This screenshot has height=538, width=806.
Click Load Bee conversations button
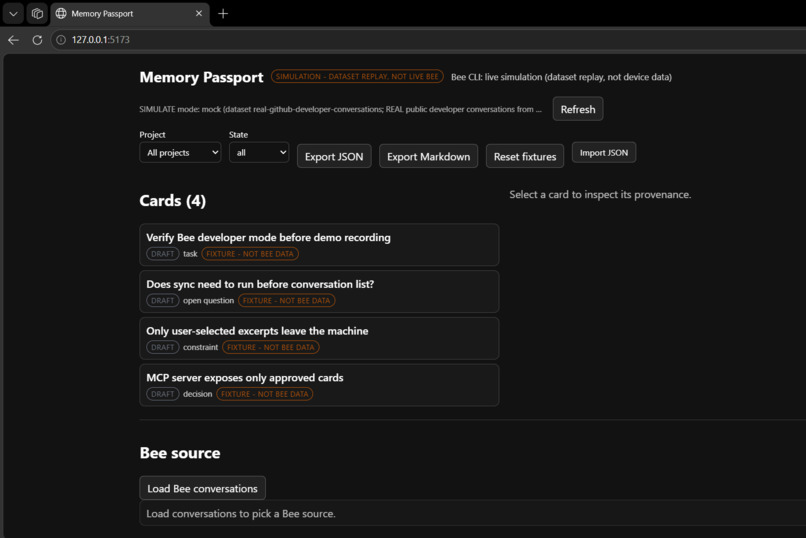tap(203, 488)
